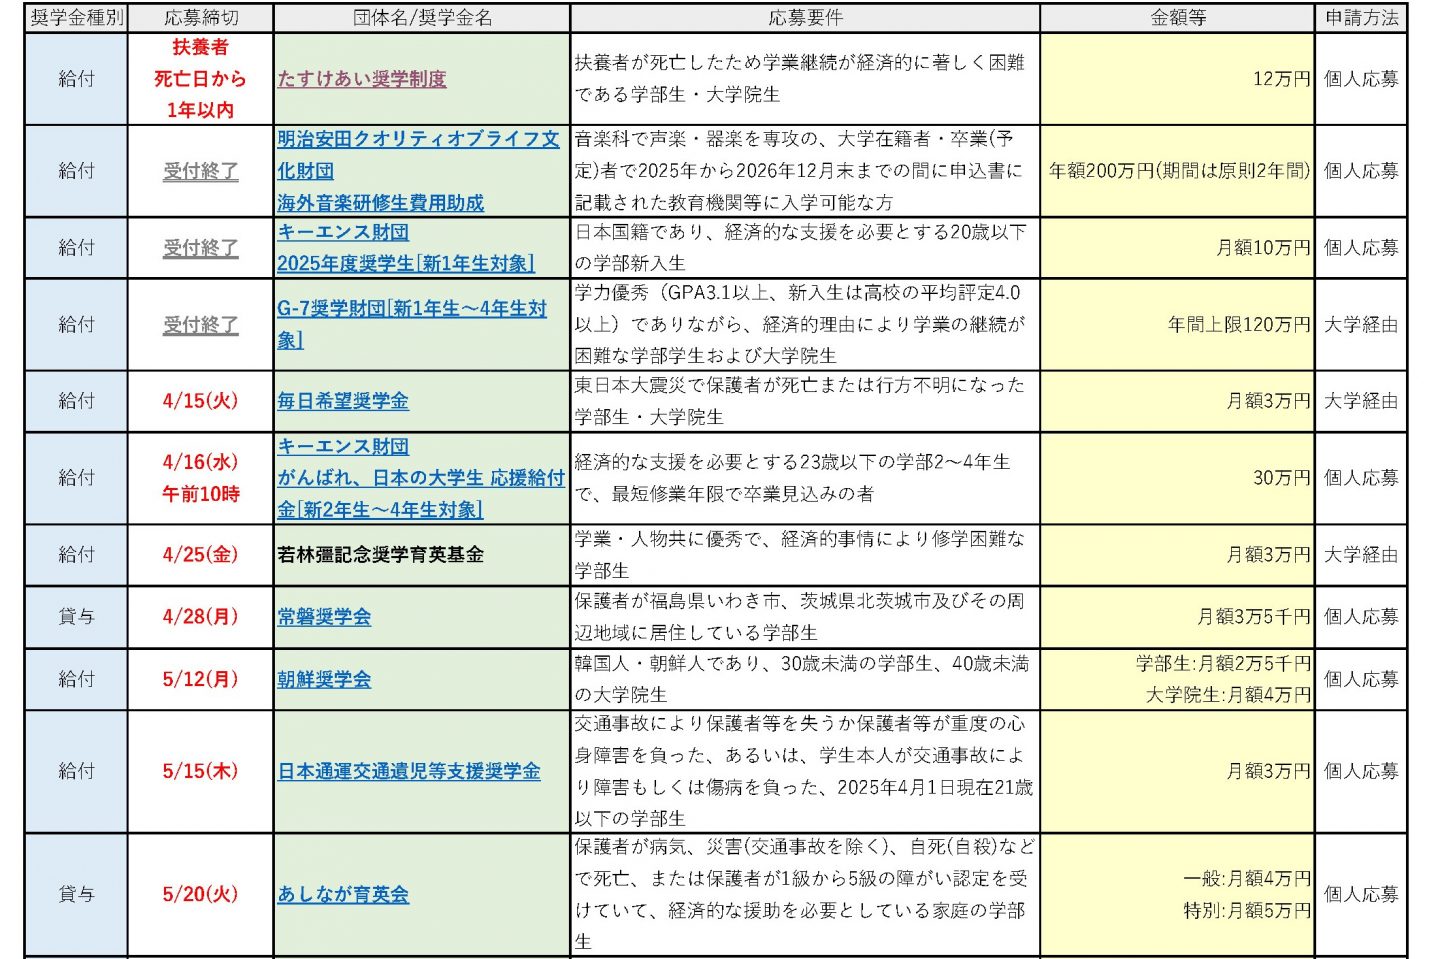This screenshot has height=959, width=1440.
Task: Click 受付終了 in the G-7奨学財団 row
Action: [x=200, y=325]
